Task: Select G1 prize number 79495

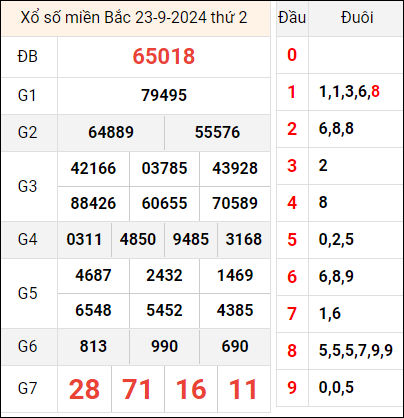Action: click(x=164, y=95)
